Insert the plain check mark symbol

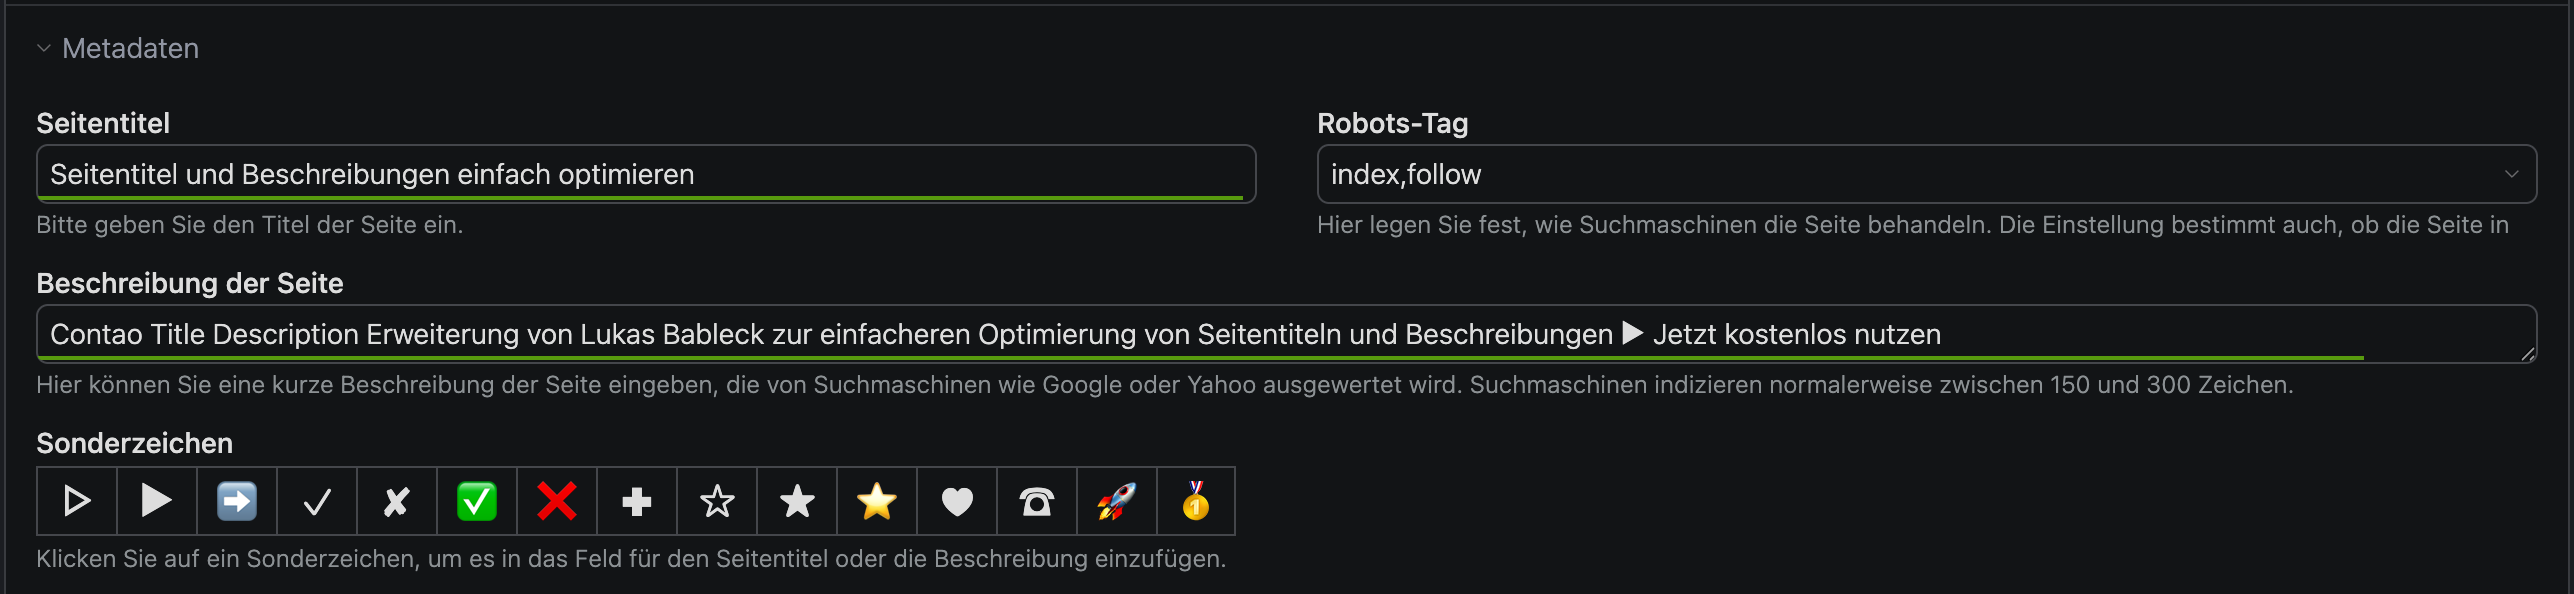pyautogui.click(x=317, y=501)
